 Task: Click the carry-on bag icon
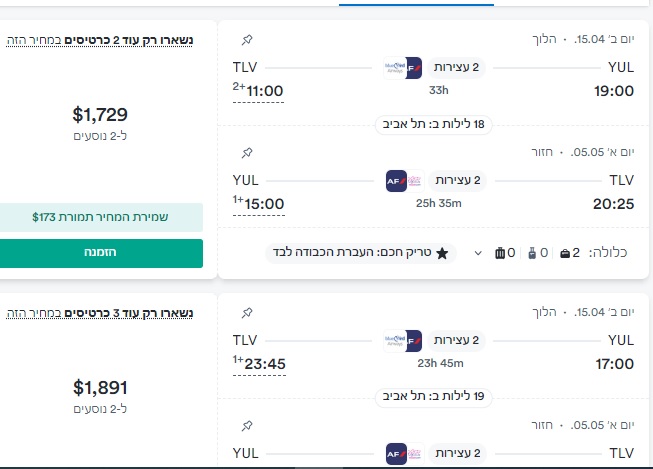(x=531, y=253)
